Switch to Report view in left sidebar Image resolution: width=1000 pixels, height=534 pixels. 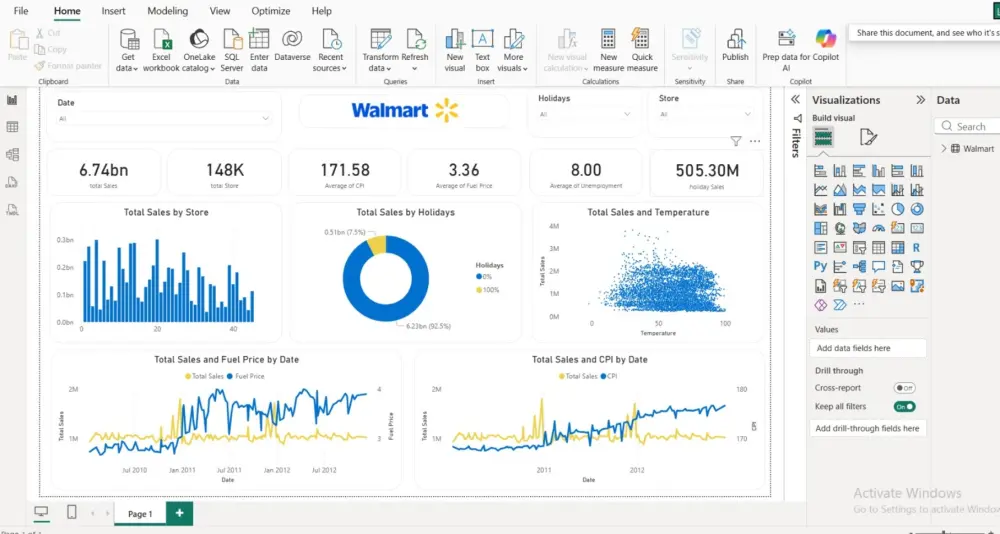pos(12,100)
